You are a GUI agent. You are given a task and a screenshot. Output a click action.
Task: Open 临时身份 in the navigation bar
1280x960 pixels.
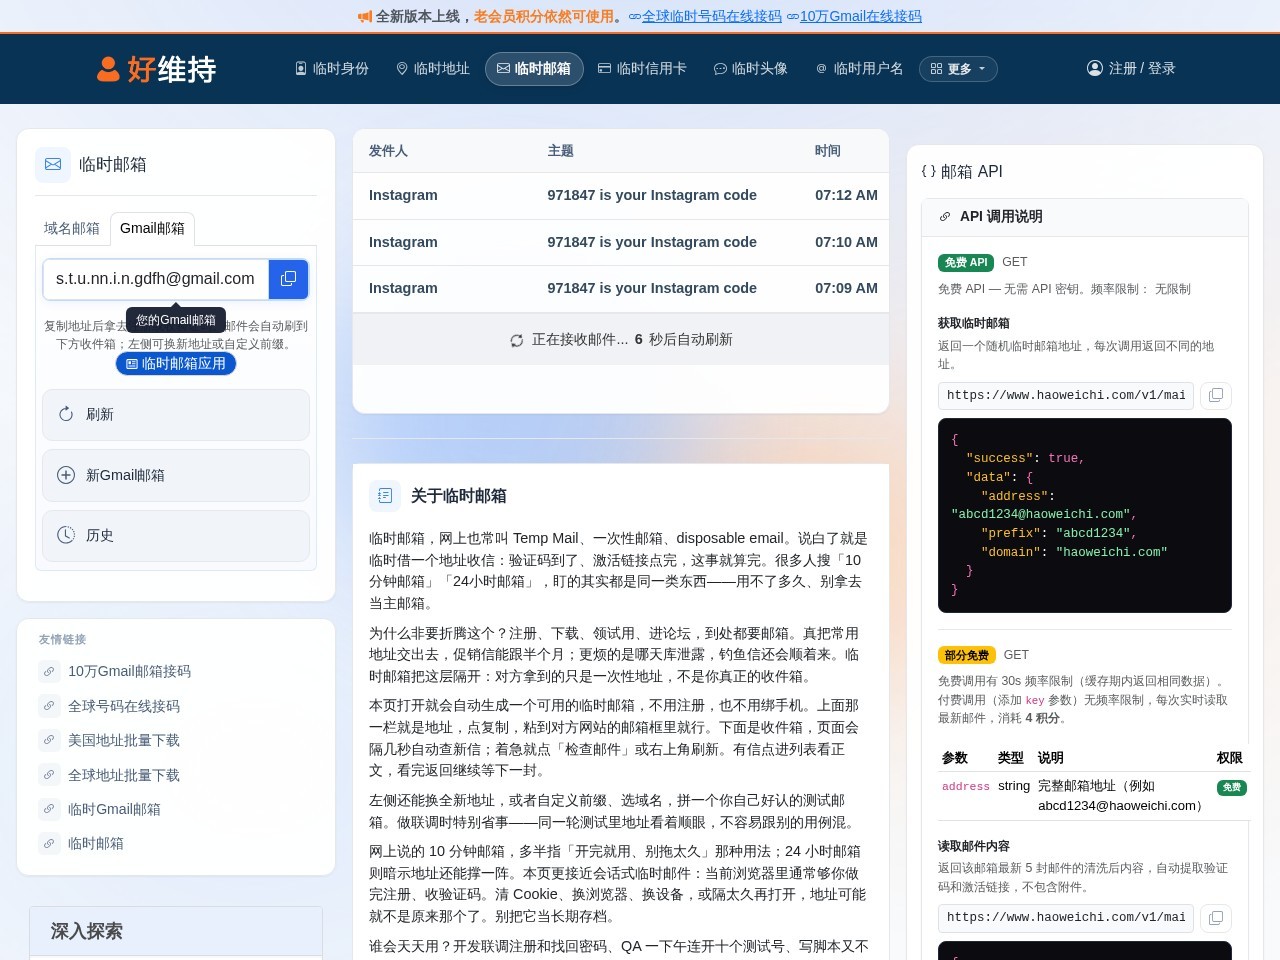tap(332, 69)
